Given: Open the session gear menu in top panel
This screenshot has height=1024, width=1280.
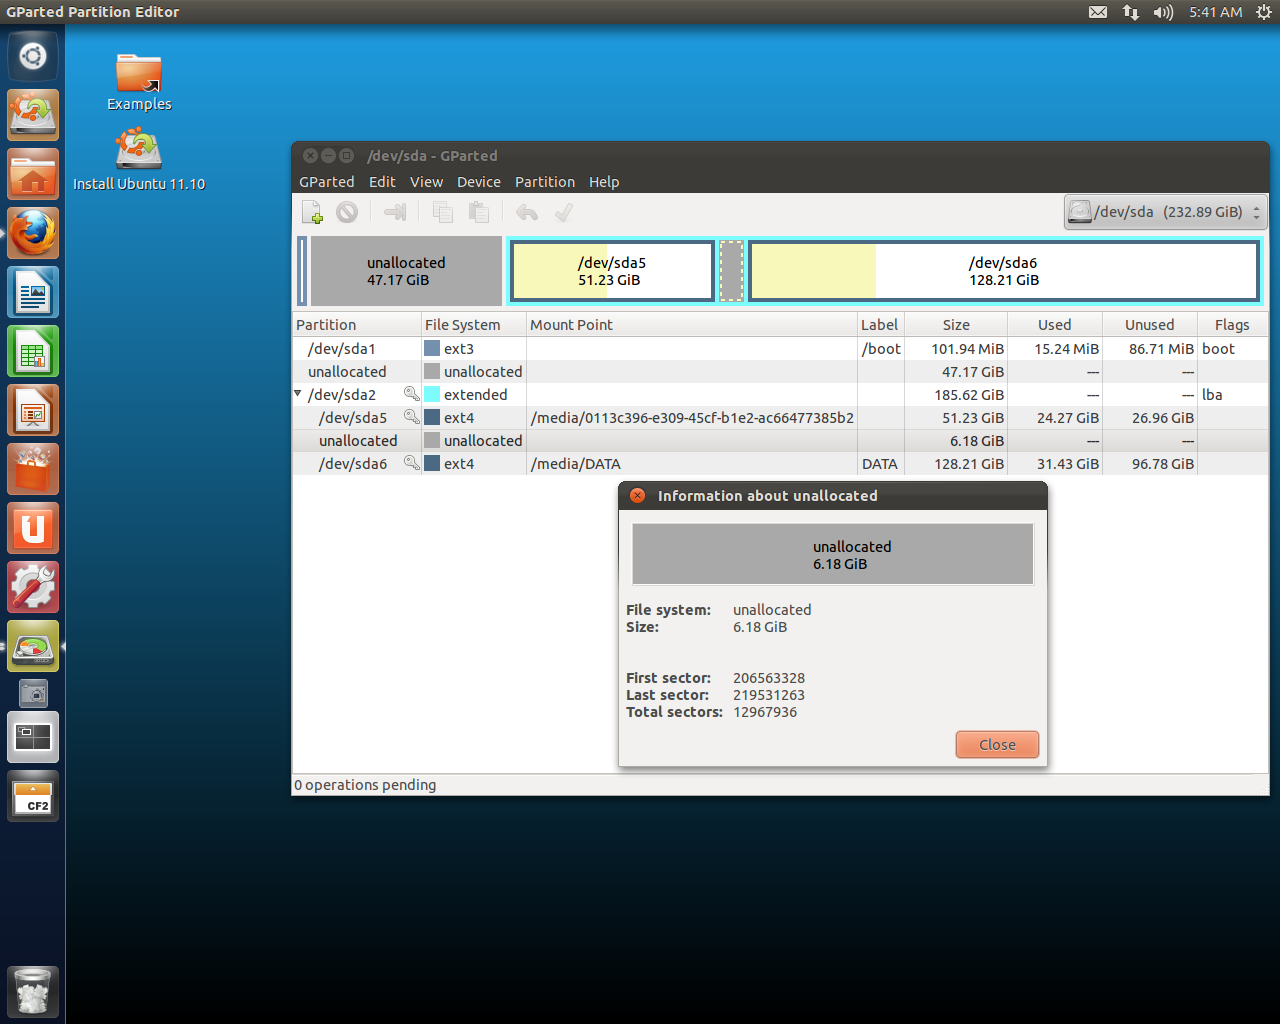Looking at the screenshot, I should (x=1264, y=12).
